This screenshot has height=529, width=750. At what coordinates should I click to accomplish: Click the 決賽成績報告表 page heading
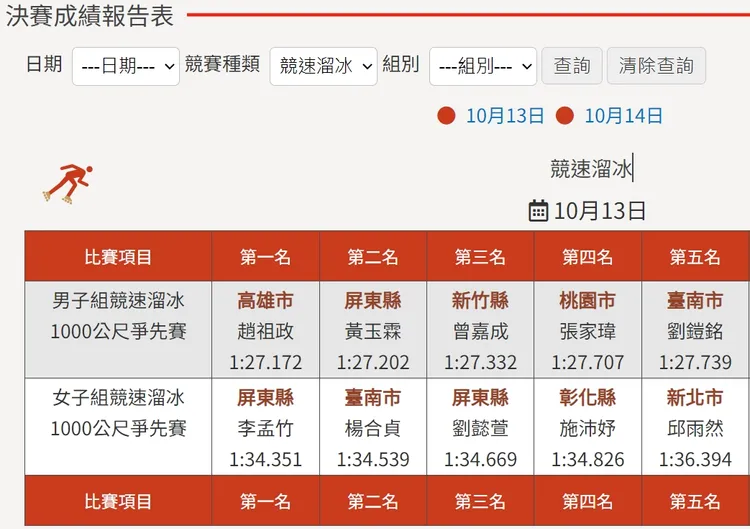[x=89, y=16]
